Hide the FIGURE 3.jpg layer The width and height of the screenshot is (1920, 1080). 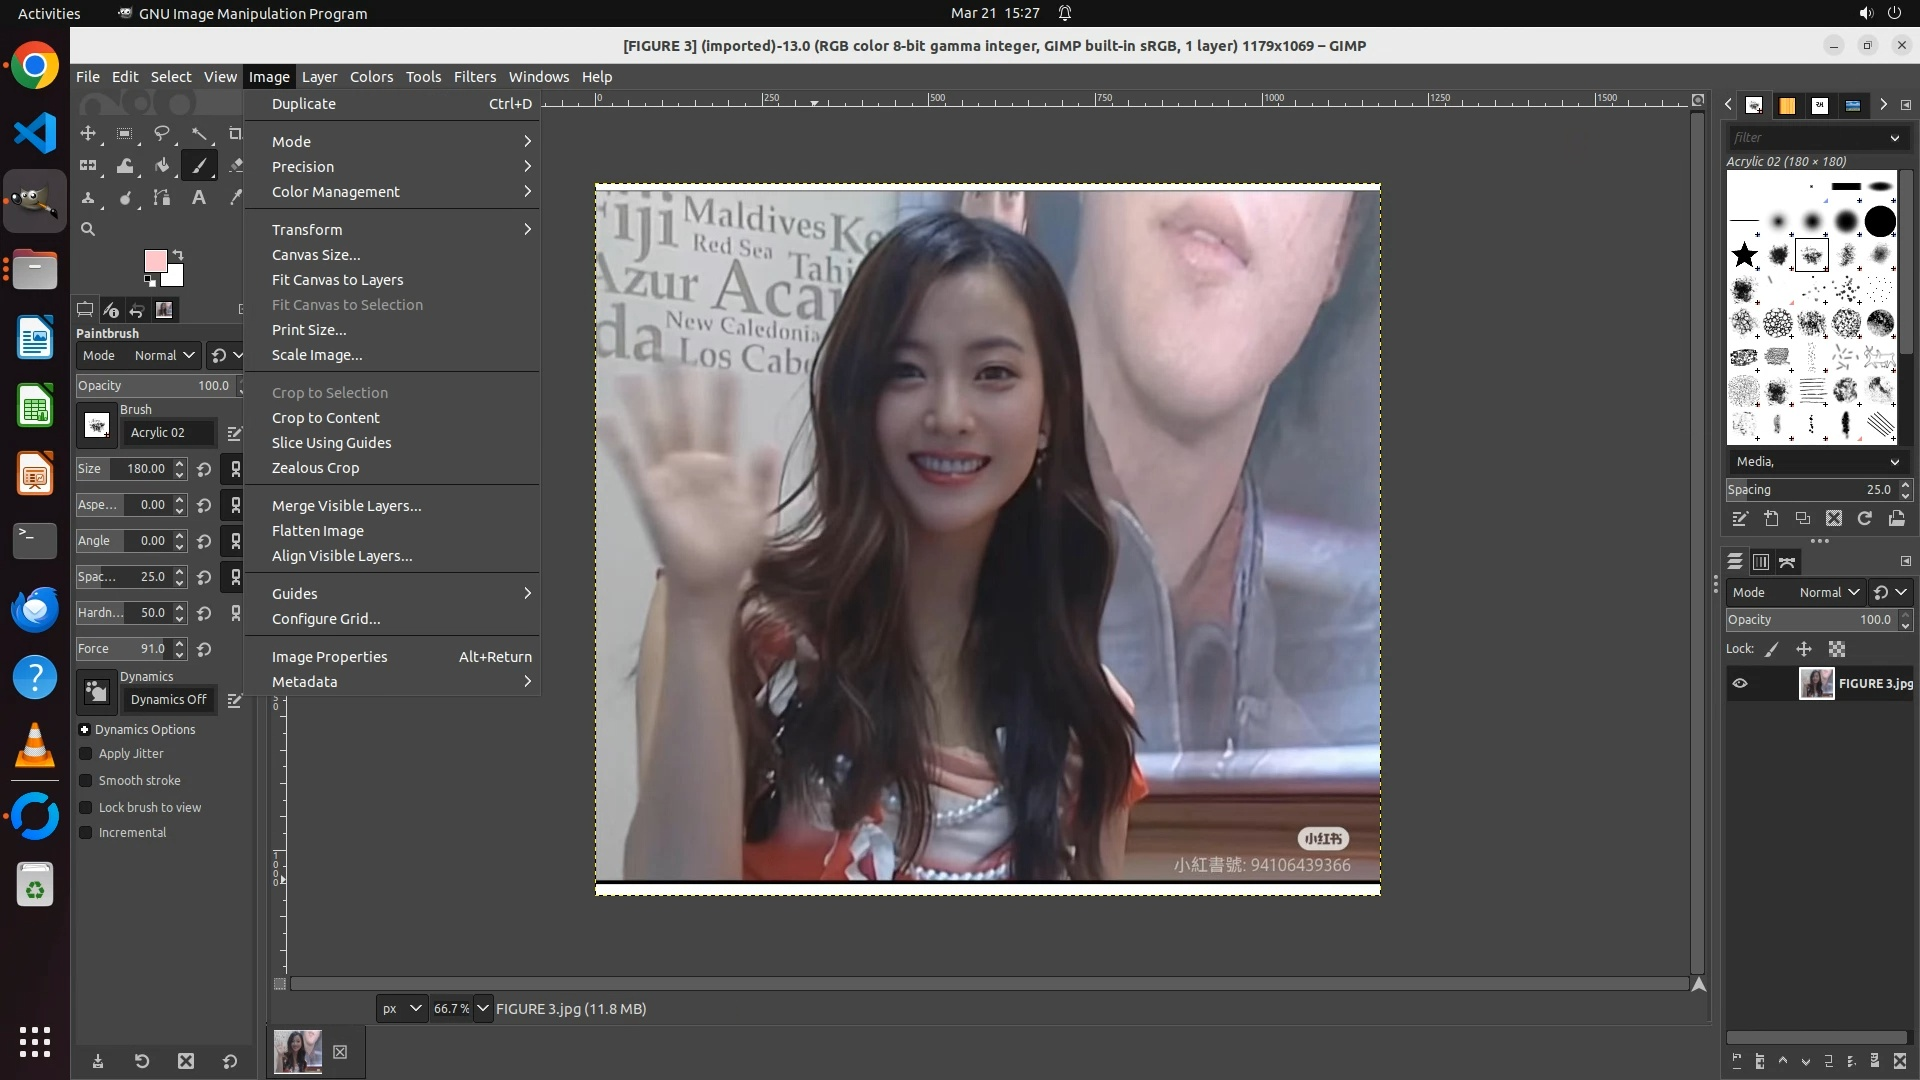coord(1740,684)
